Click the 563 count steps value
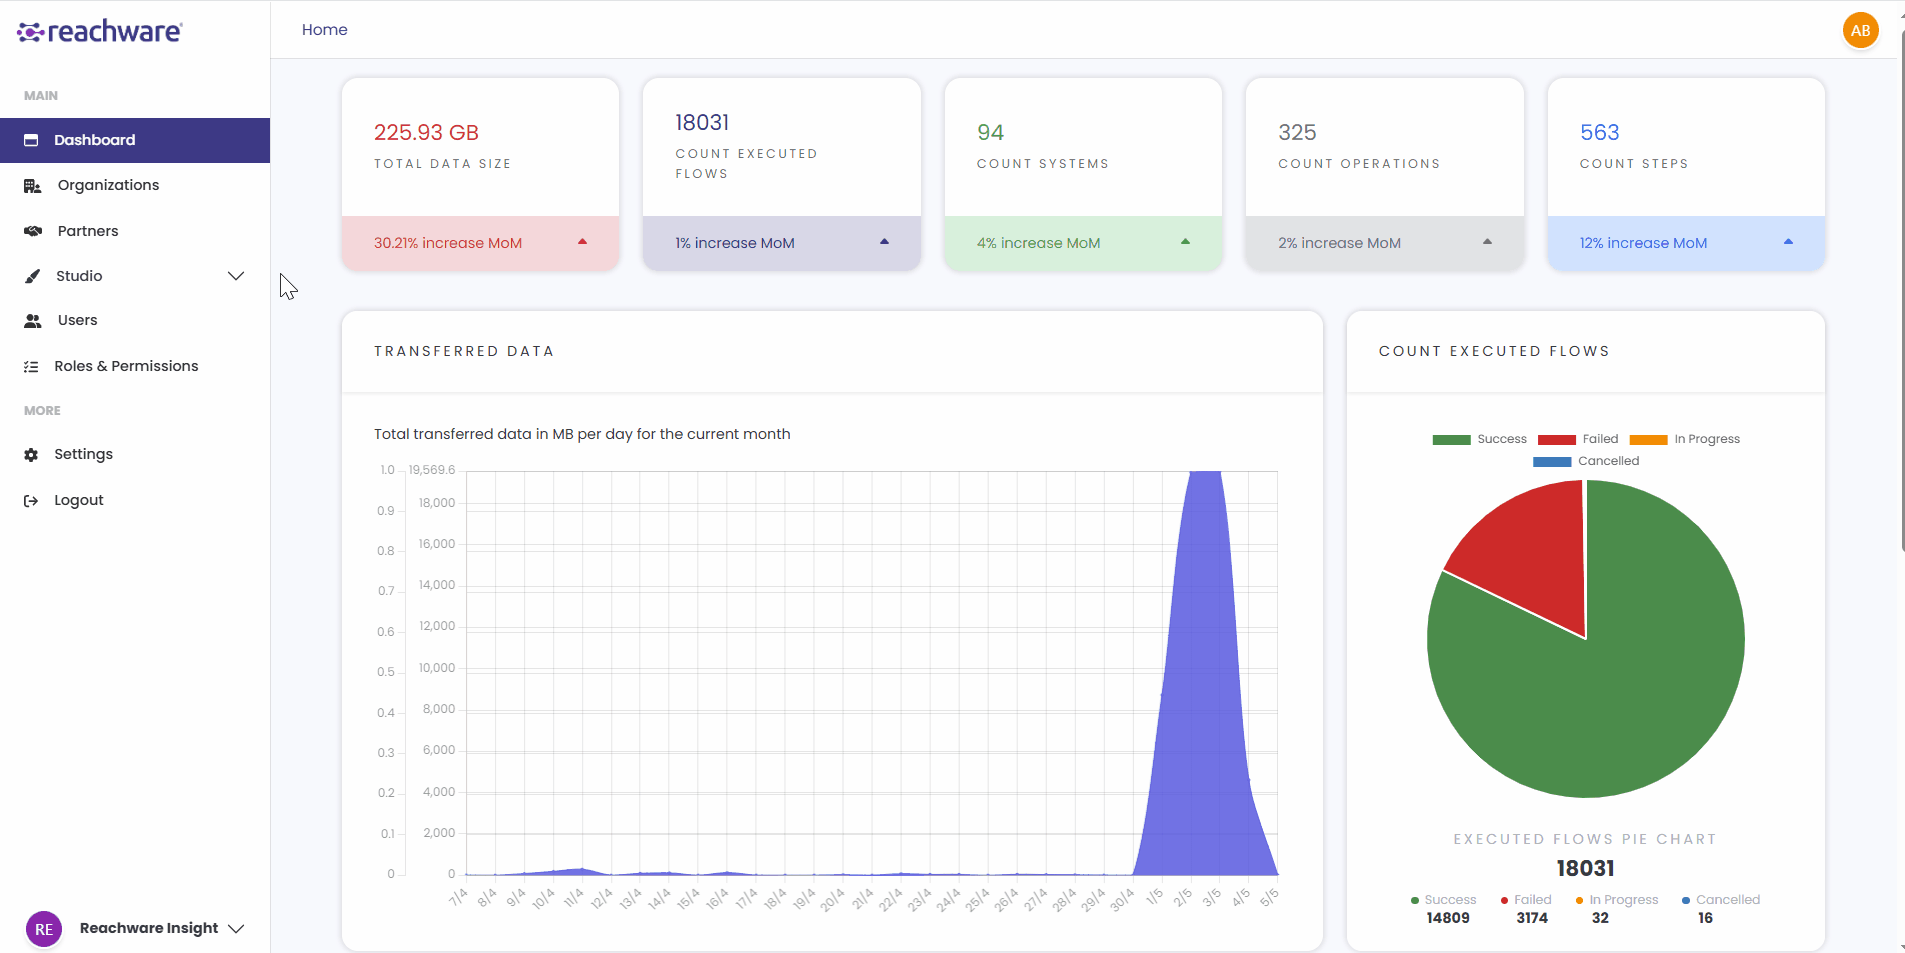The height and width of the screenshot is (953, 1905). pos(1599,133)
